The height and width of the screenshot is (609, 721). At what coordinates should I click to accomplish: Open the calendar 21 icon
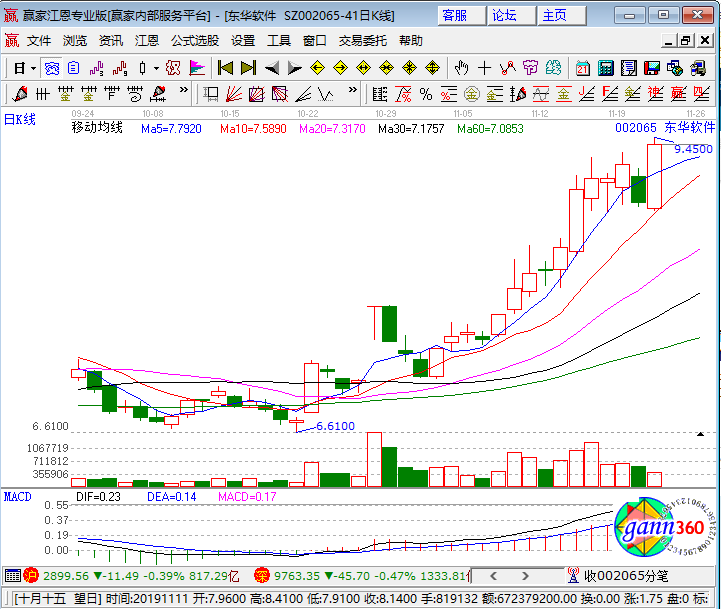(583, 69)
